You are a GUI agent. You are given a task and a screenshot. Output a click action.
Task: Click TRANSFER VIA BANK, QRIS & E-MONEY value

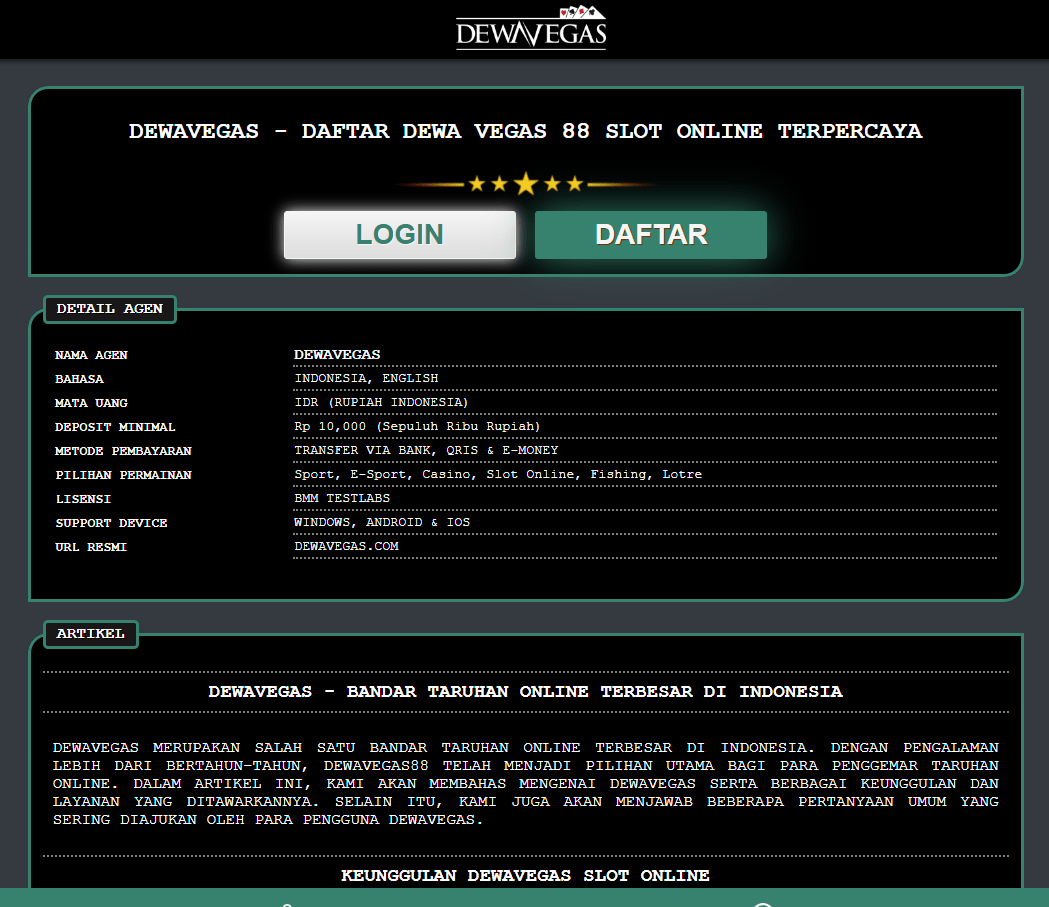[x=426, y=451]
